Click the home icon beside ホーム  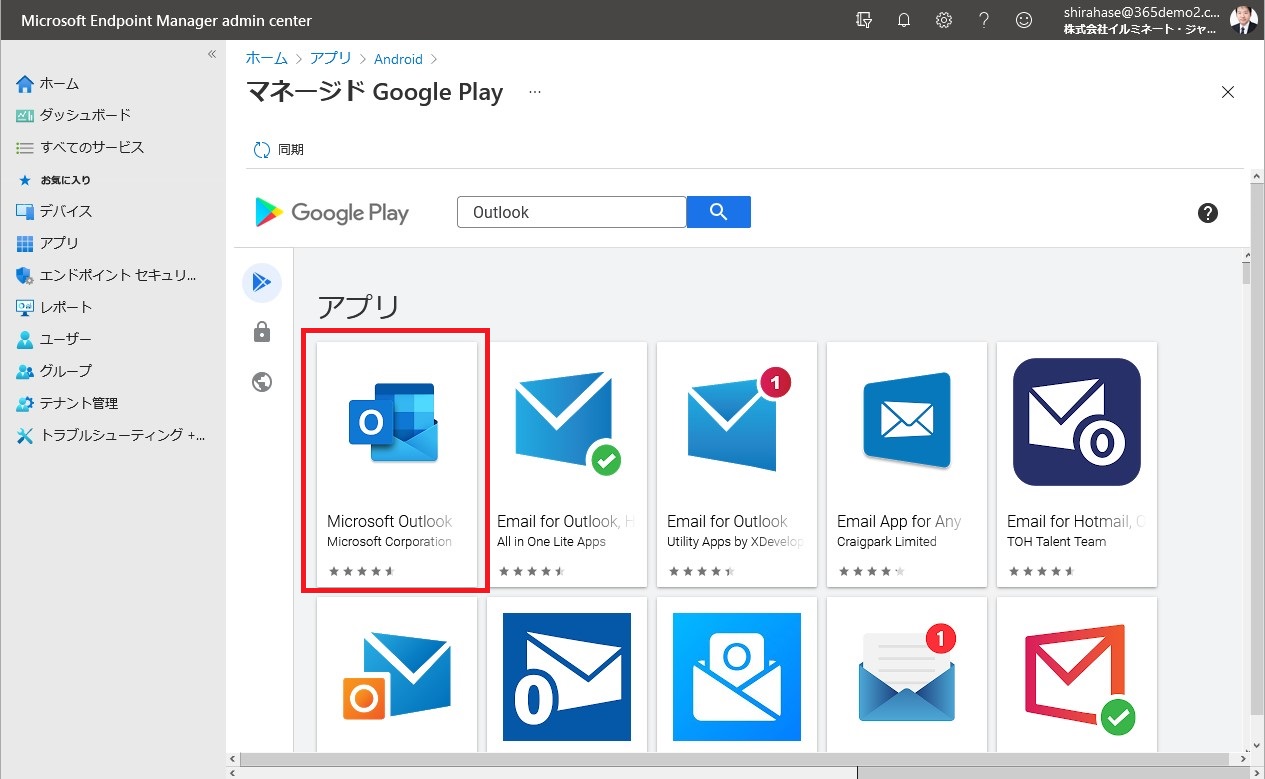tap(25, 83)
